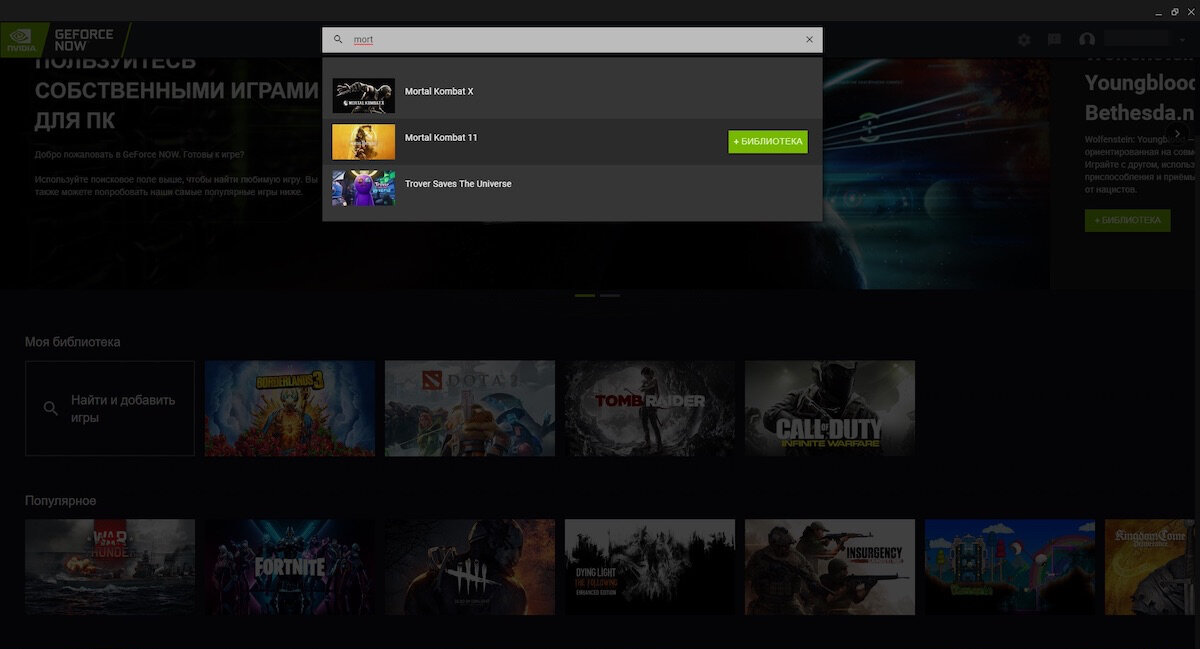Switch to the second carousel page indicator
The width and height of the screenshot is (1200, 649).
[610, 296]
